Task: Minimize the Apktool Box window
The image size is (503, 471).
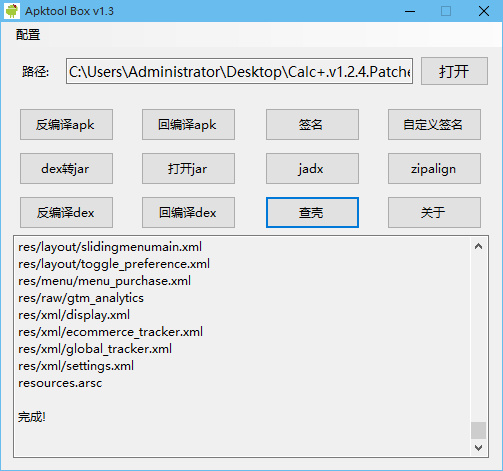Action: point(410,11)
